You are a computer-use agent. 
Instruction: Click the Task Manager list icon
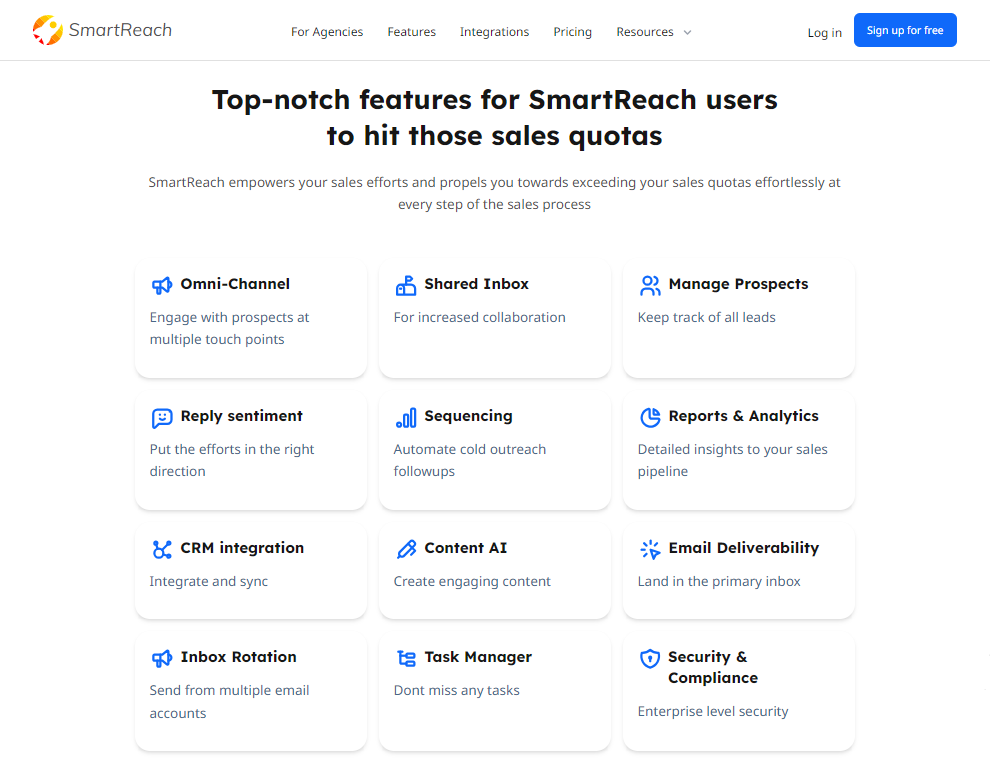[x=406, y=659]
